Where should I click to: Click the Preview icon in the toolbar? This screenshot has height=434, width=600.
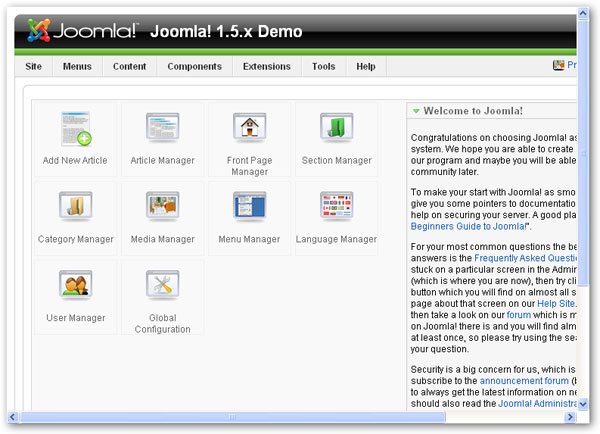pos(559,65)
